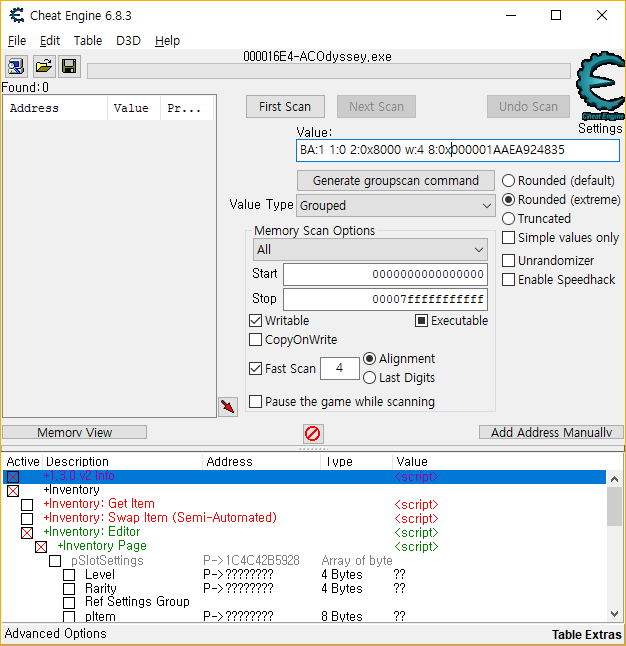Viewport: 626px width, 646px height.
Task: Select the +Inventory: Get Item row
Action: coord(304,504)
